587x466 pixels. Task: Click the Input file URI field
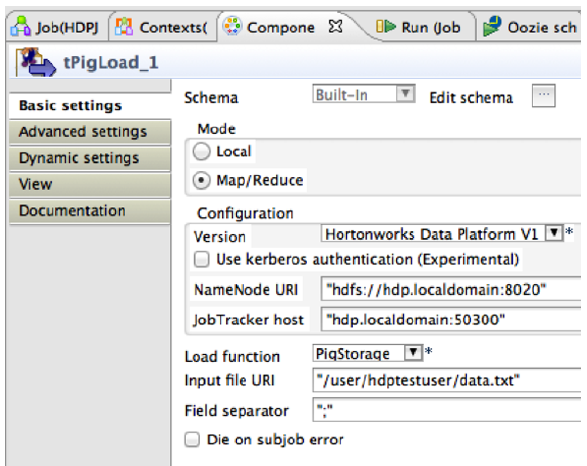coord(447,380)
